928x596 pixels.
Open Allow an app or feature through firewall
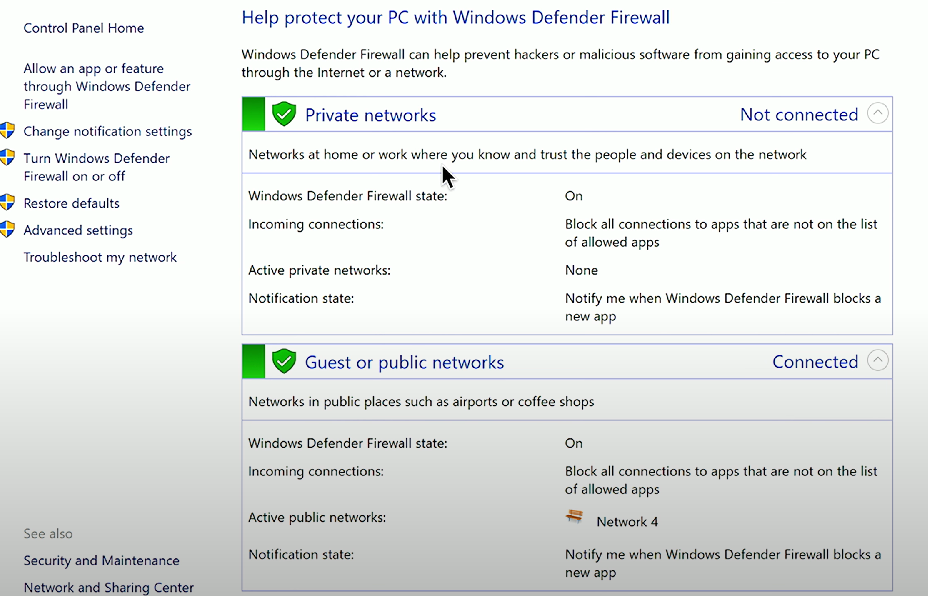pos(107,86)
